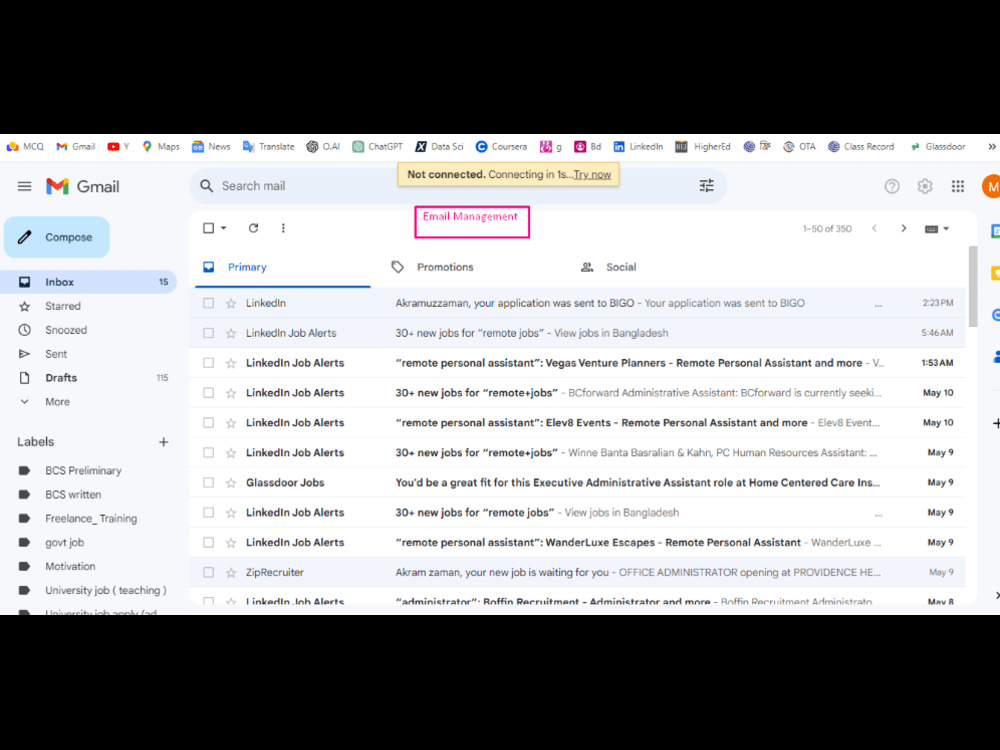Open LinkedIn bookmark
Viewport: 1000px width, 750px height.
pos(638,147)
